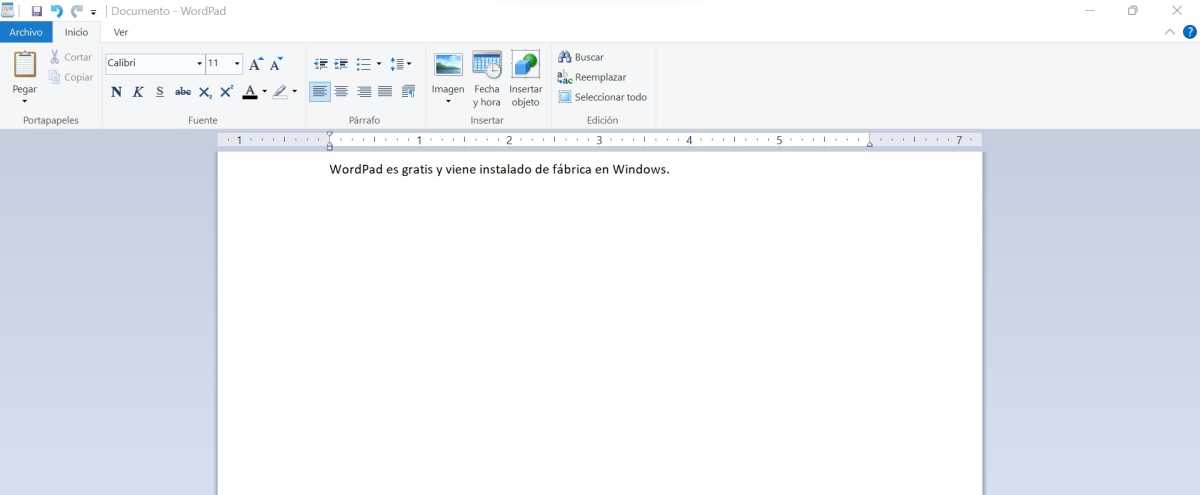The image size is (1200, 495).
Task: Open the list style dropdown arrow
Action: point(379,64)
